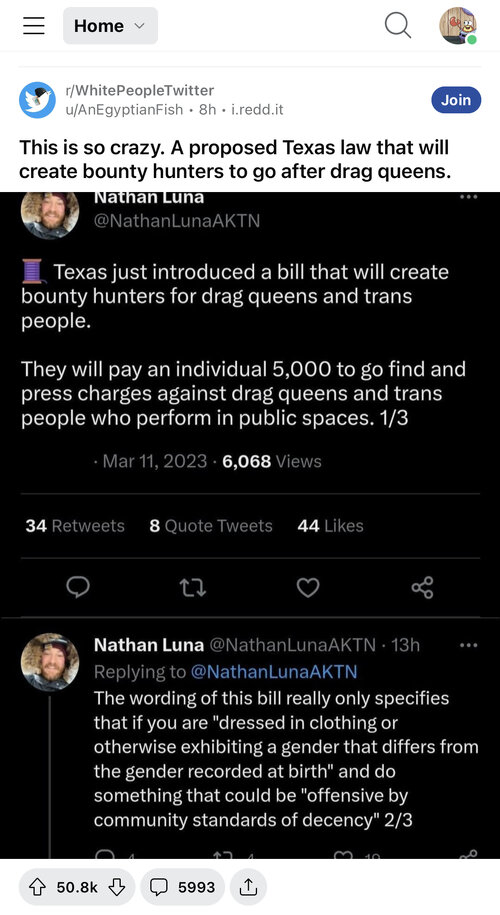Join the WhitePeopleTwitter subreddit
Screen dimensions: 500x915
(x=456, y=100)
